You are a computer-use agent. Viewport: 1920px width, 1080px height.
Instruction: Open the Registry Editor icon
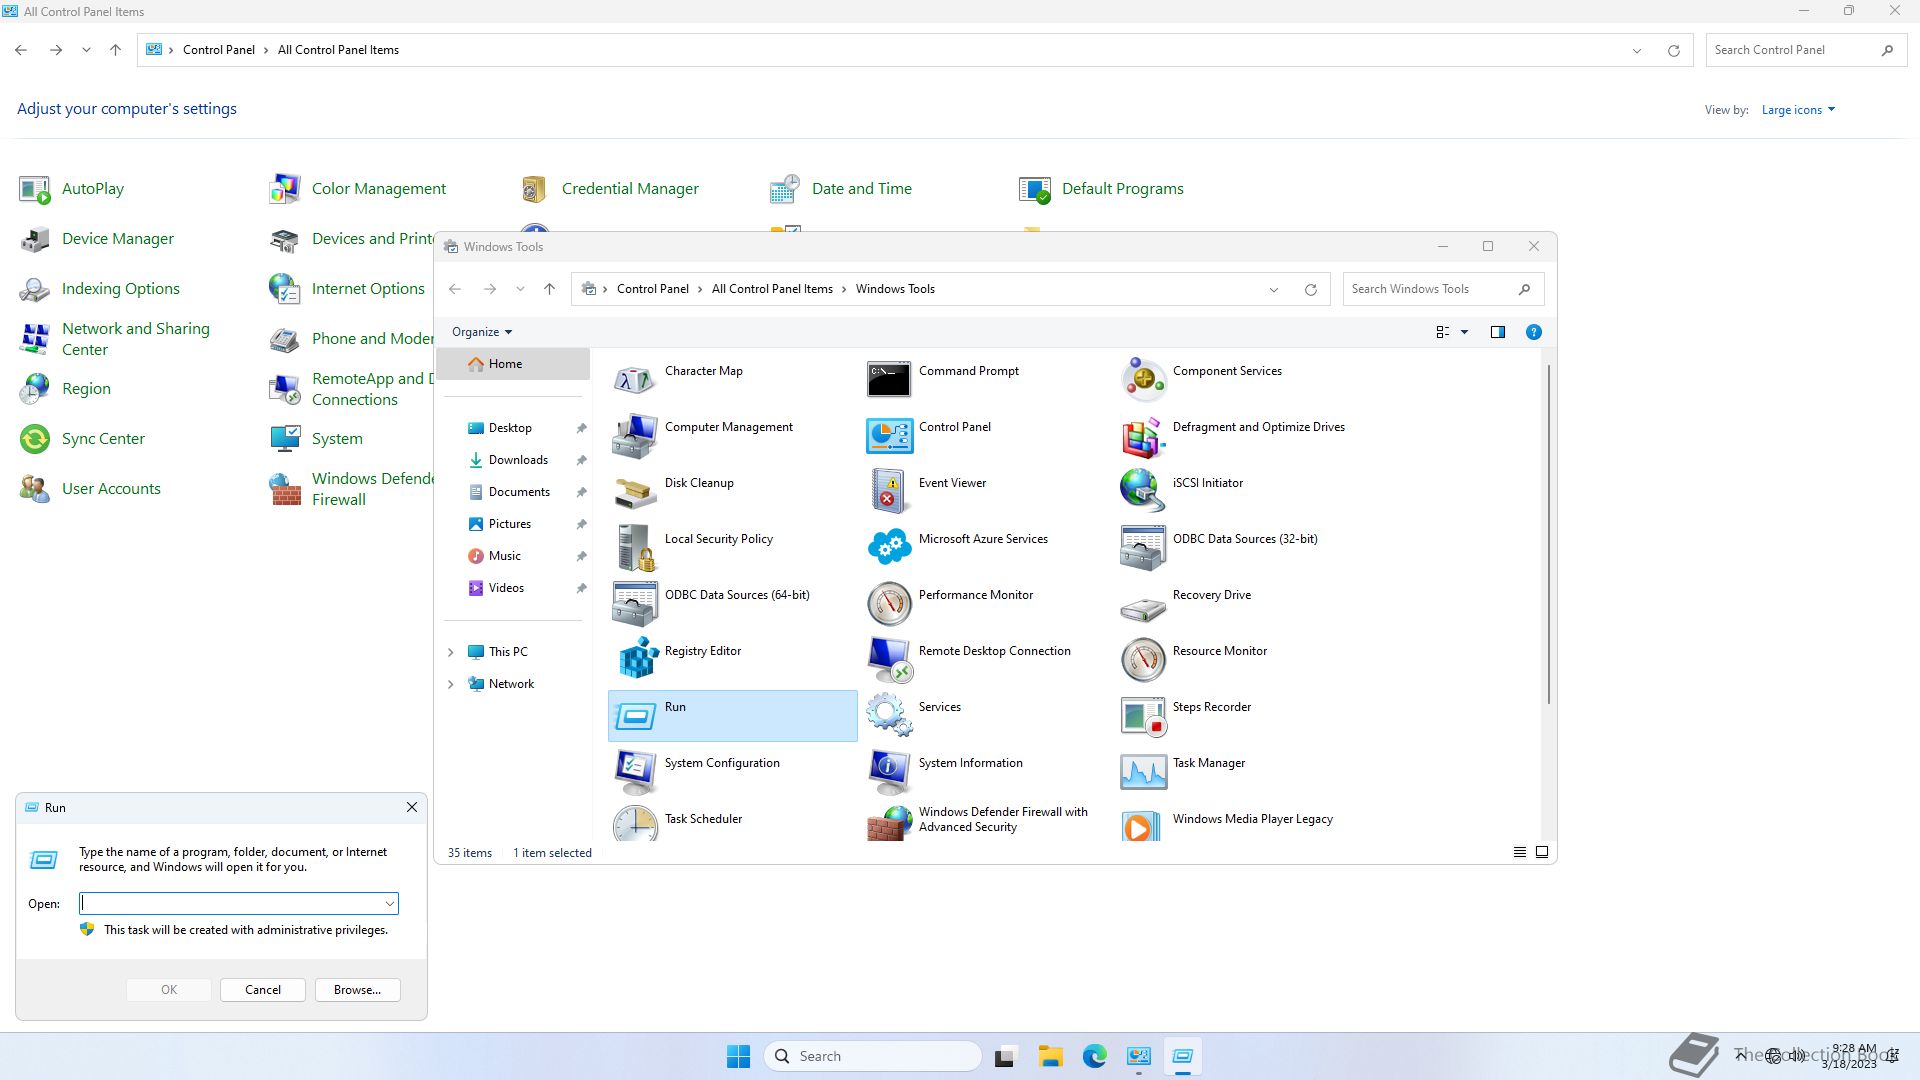(x=636, y=659)
